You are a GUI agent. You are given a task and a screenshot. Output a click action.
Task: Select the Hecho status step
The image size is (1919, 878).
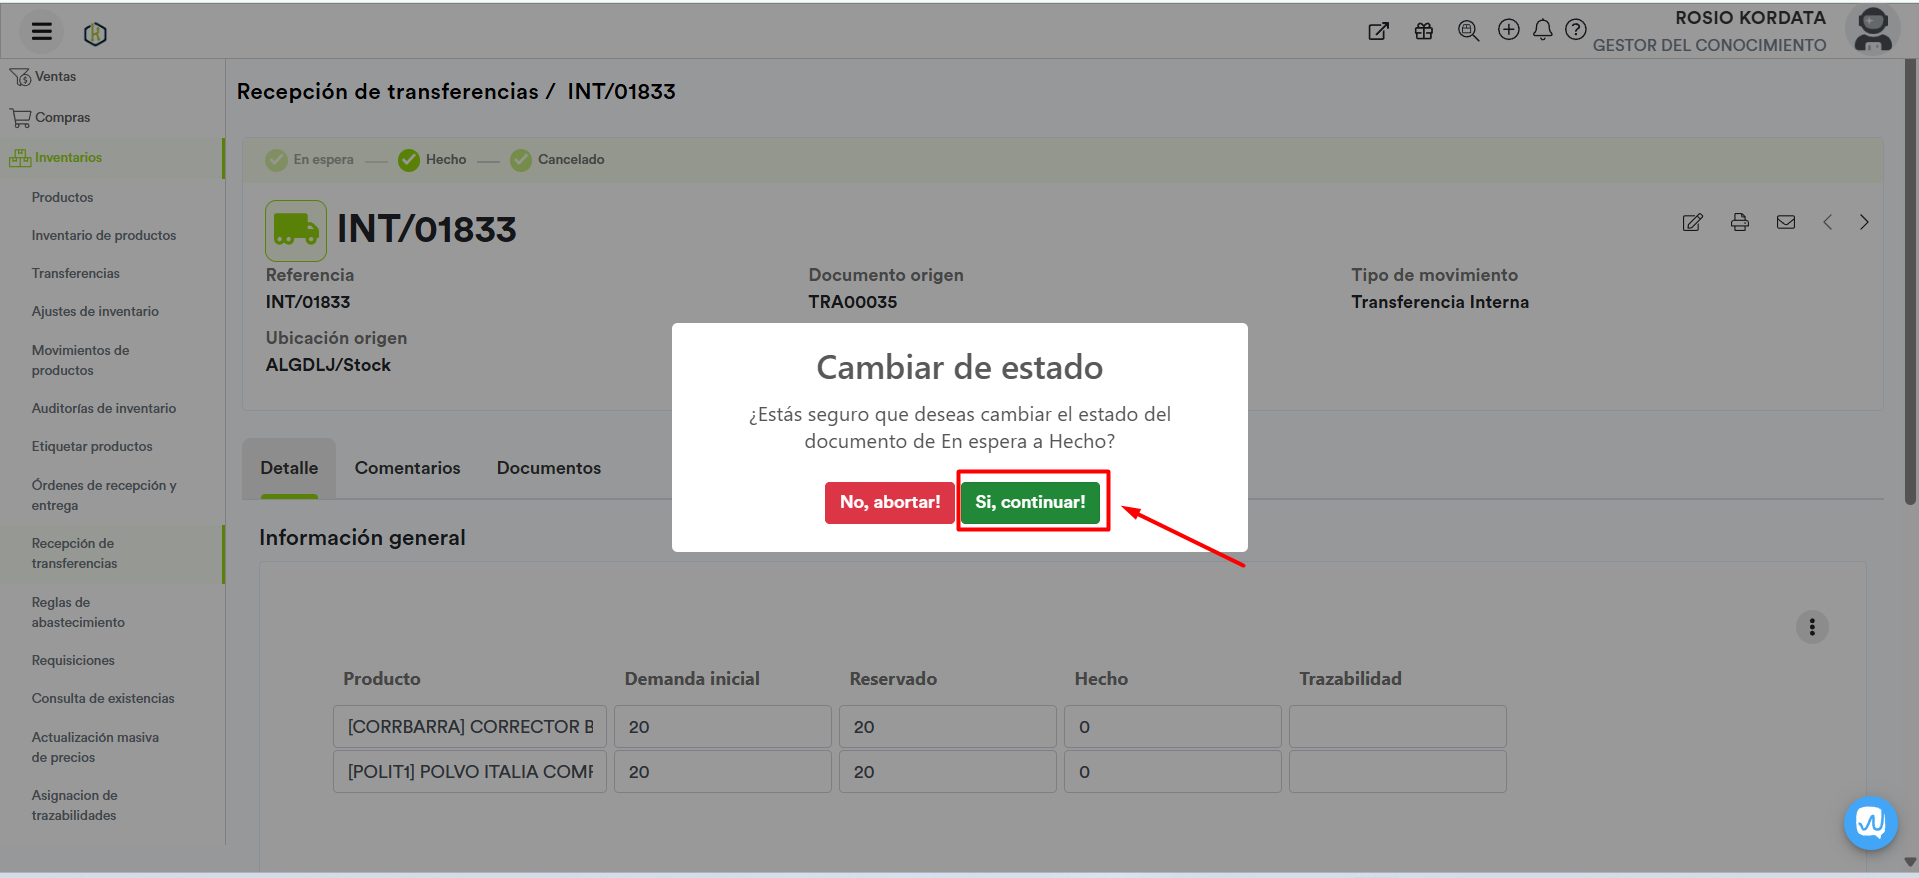[432, 160]
